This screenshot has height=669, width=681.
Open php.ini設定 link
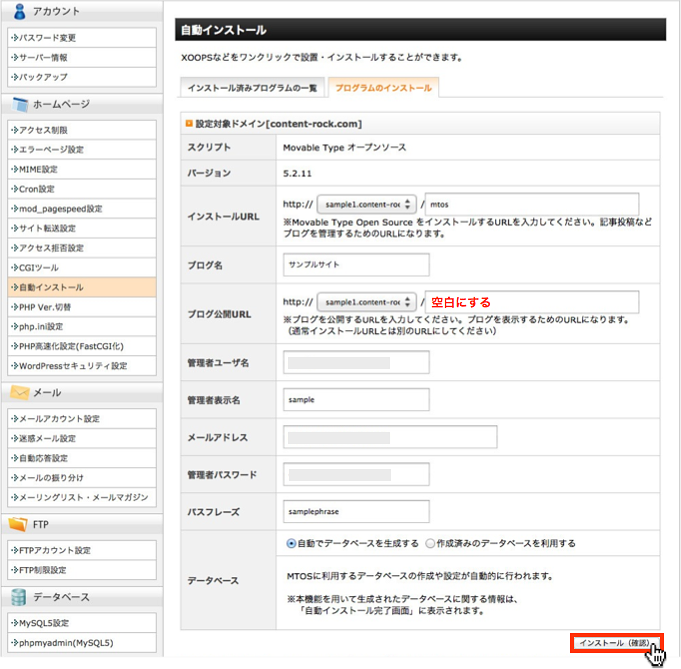point(82,327)
